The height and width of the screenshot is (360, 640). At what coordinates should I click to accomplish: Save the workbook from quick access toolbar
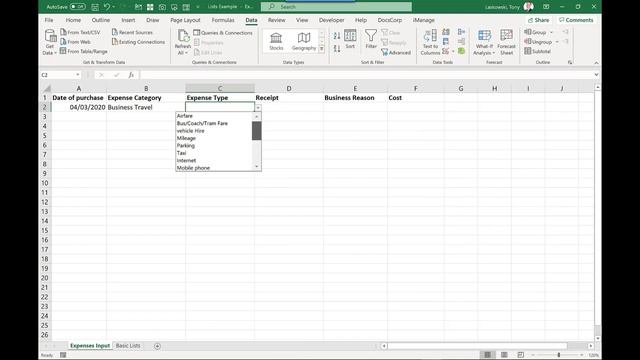pyautogui.click(x=95, y=7)
